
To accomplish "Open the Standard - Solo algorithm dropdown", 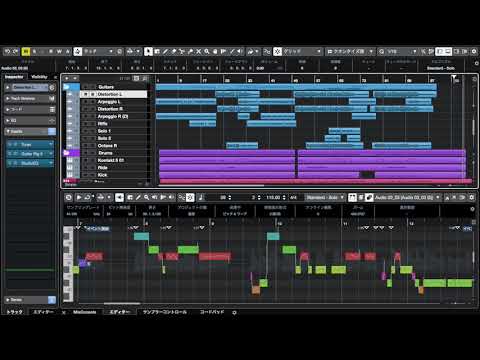I will [x=325, y=198].
